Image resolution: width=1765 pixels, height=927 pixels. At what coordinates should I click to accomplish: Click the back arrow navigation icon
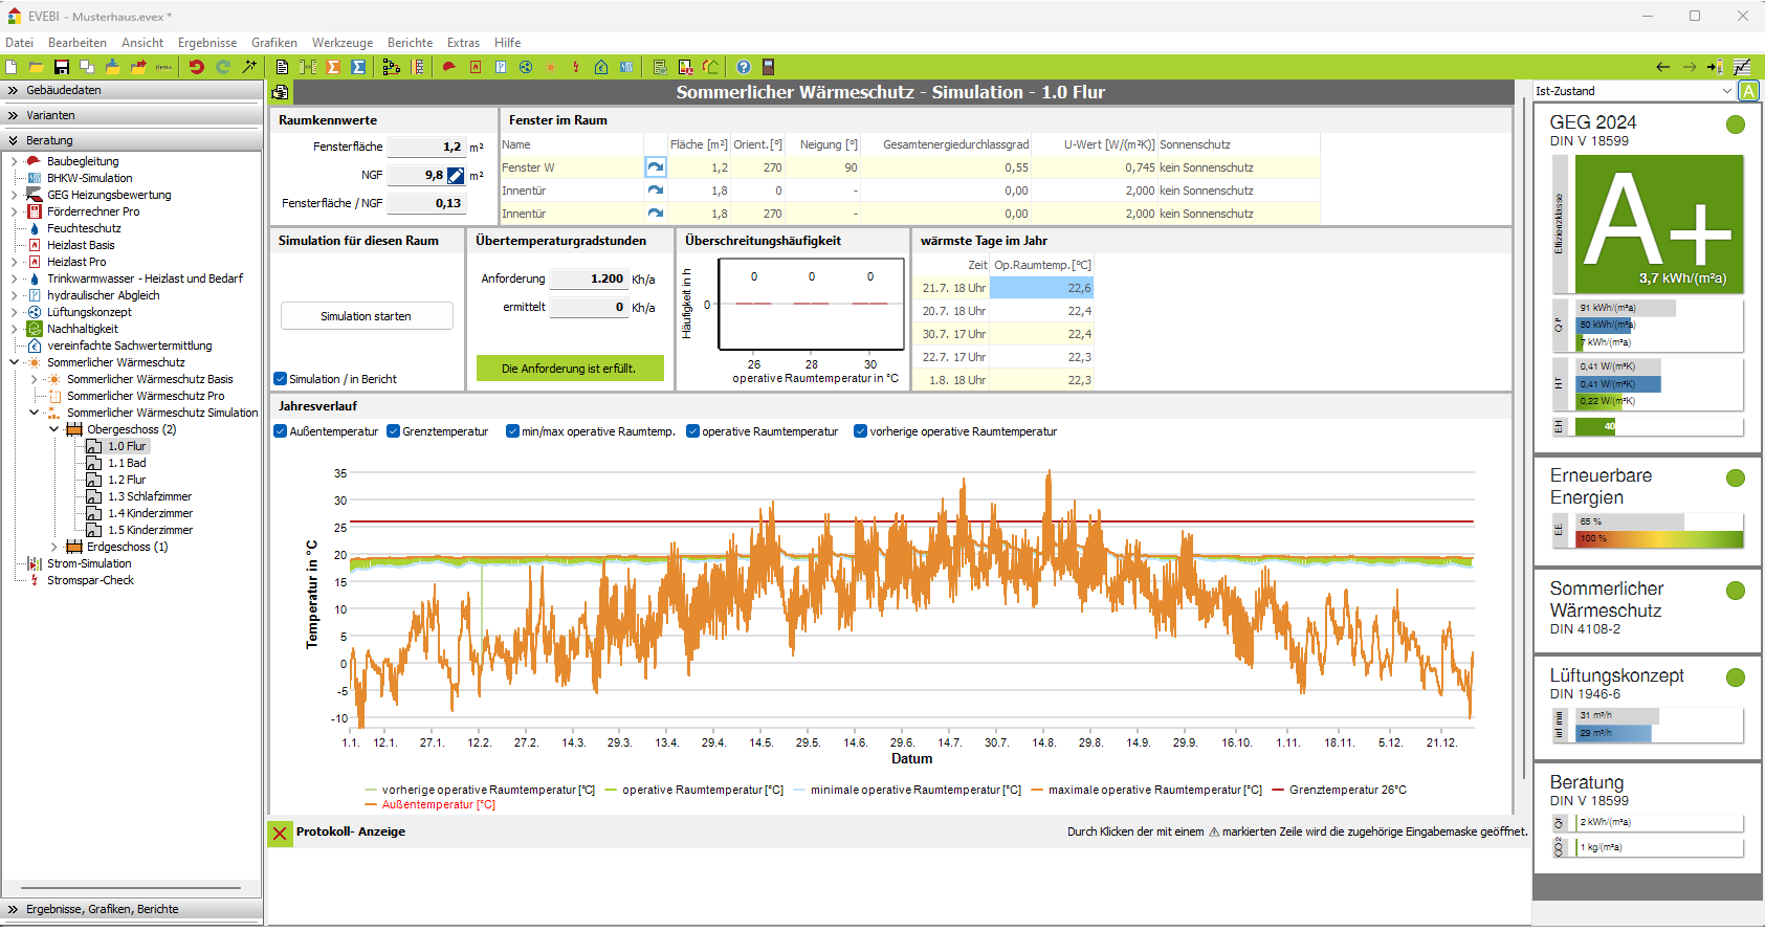click(1662, 67)
